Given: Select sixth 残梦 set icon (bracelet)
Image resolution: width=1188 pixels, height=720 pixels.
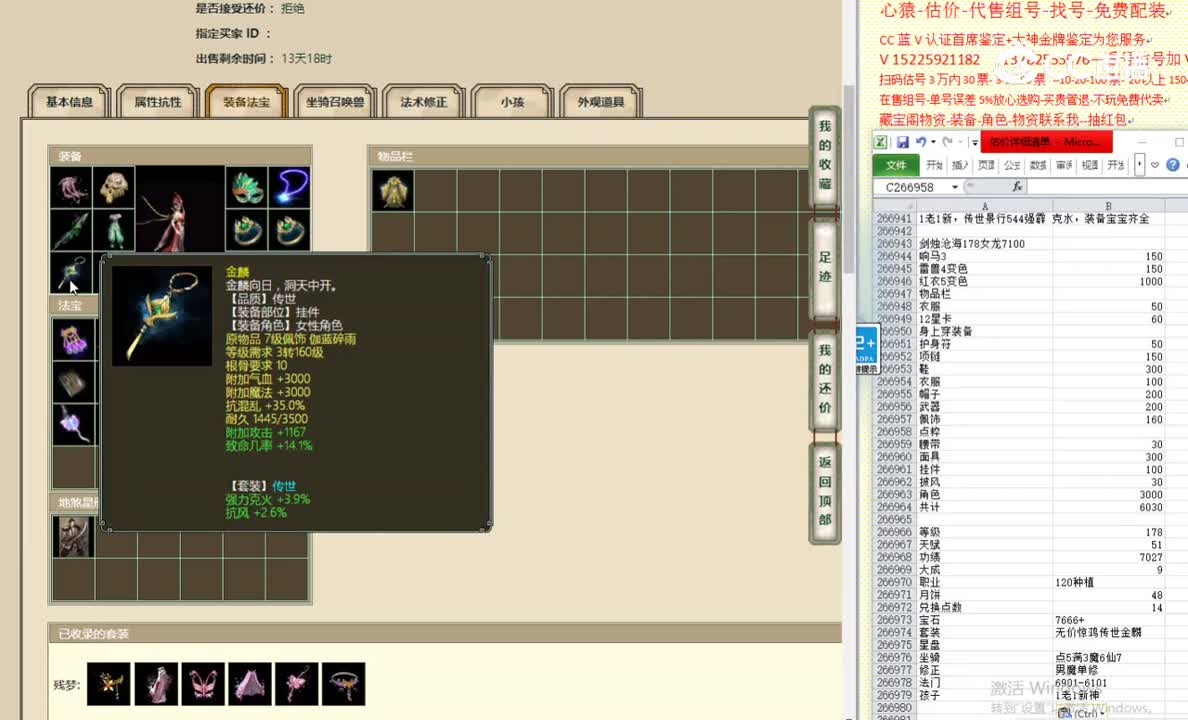Looking at the screenshot, I should 344,684.
